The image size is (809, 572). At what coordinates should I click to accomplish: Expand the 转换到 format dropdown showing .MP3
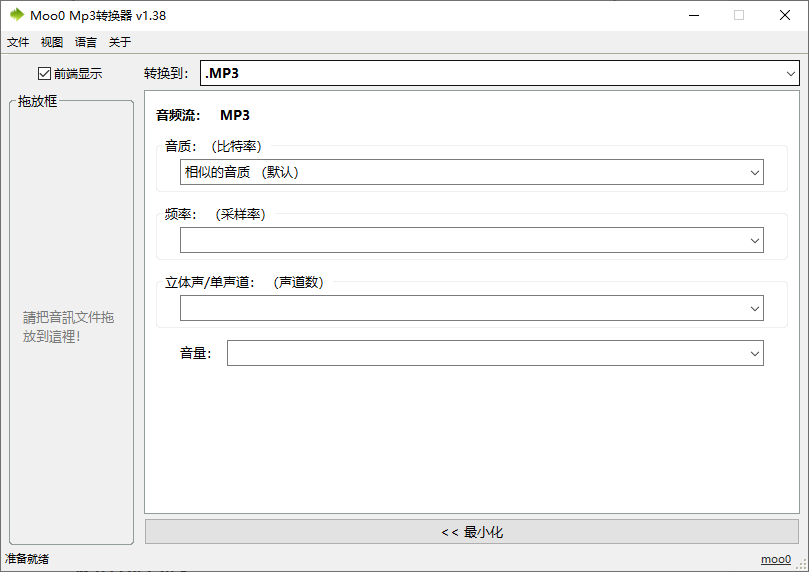click(x=499, y=73)
